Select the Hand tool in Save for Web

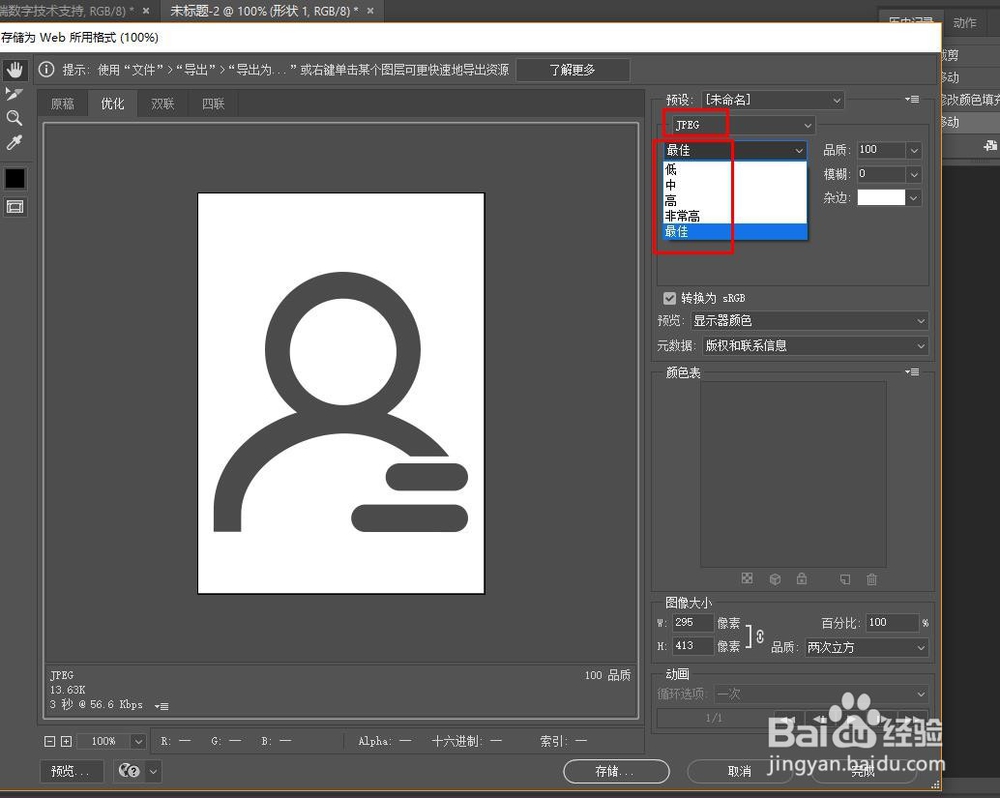[x=15, y=69]
